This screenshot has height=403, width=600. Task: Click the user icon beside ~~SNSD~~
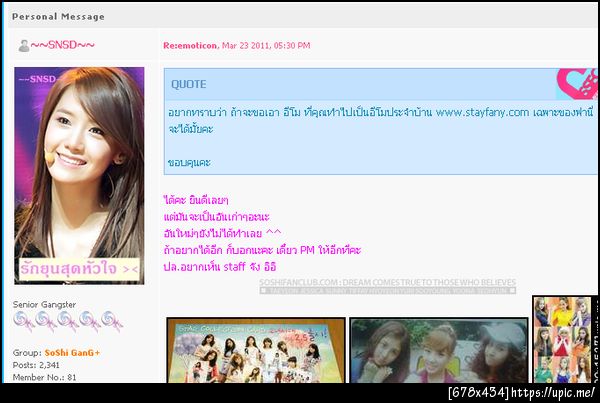point(24,46)
